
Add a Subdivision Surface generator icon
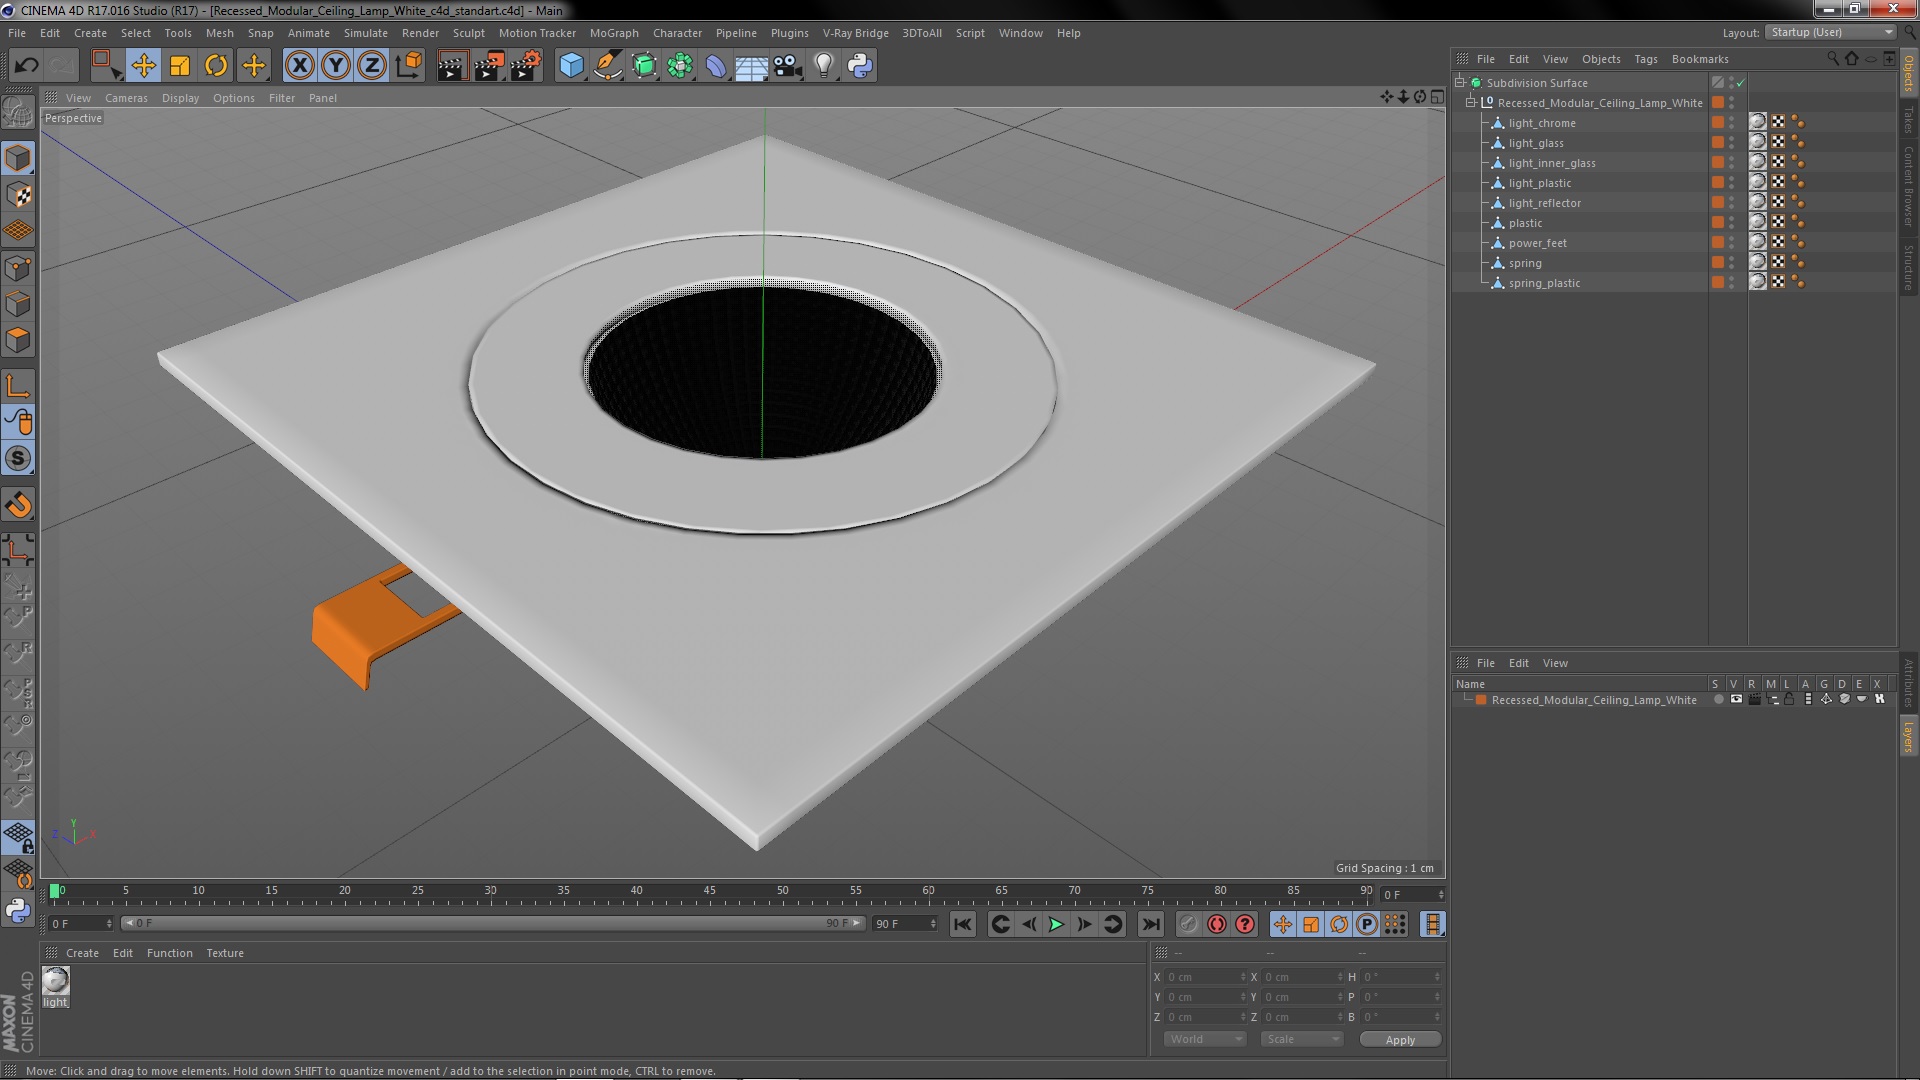645,66
